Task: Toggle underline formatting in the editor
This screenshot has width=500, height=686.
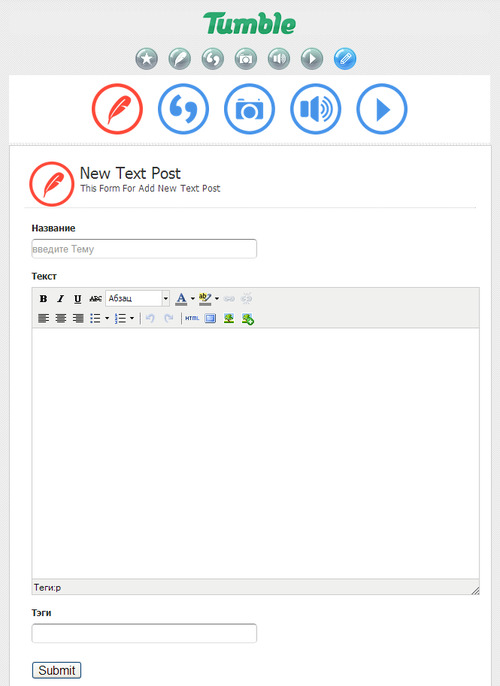Action: (77, 299)
